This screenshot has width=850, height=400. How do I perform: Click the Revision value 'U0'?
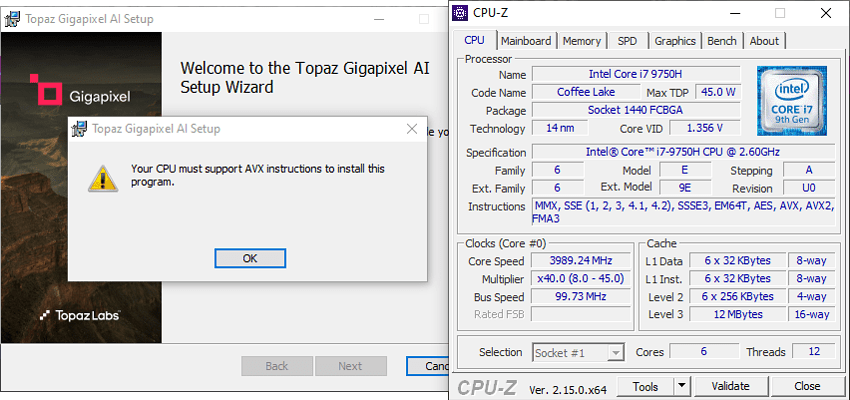point(809,188)
